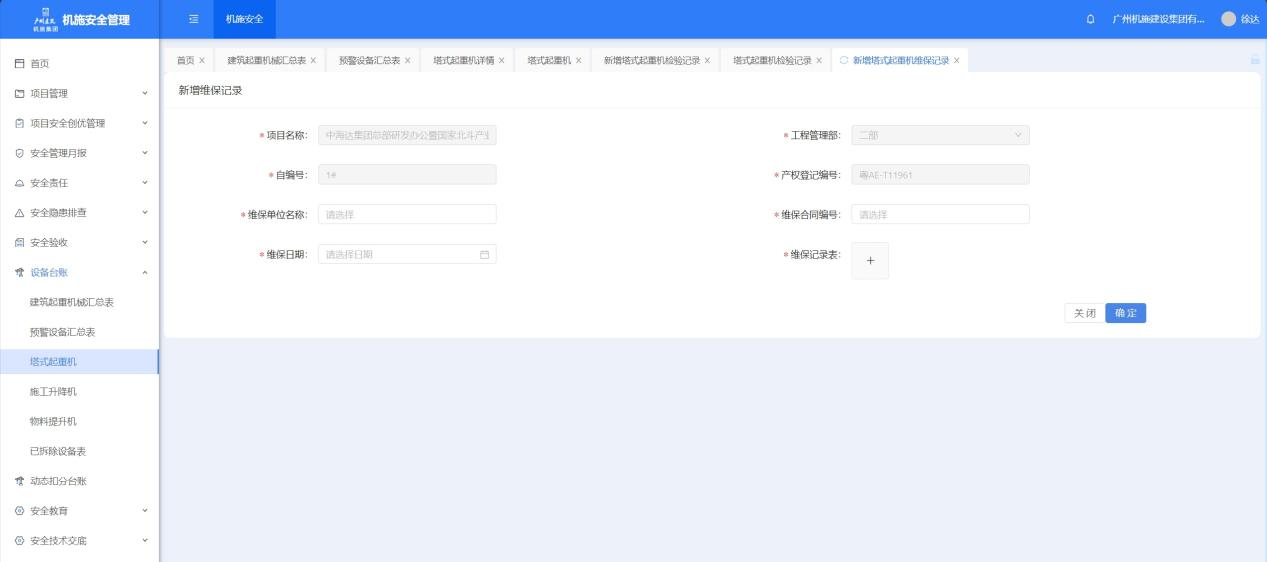Close the 预警设备汇总表 tab
1267x562 pixels.
pyautogui.click(x=407, y=61)
